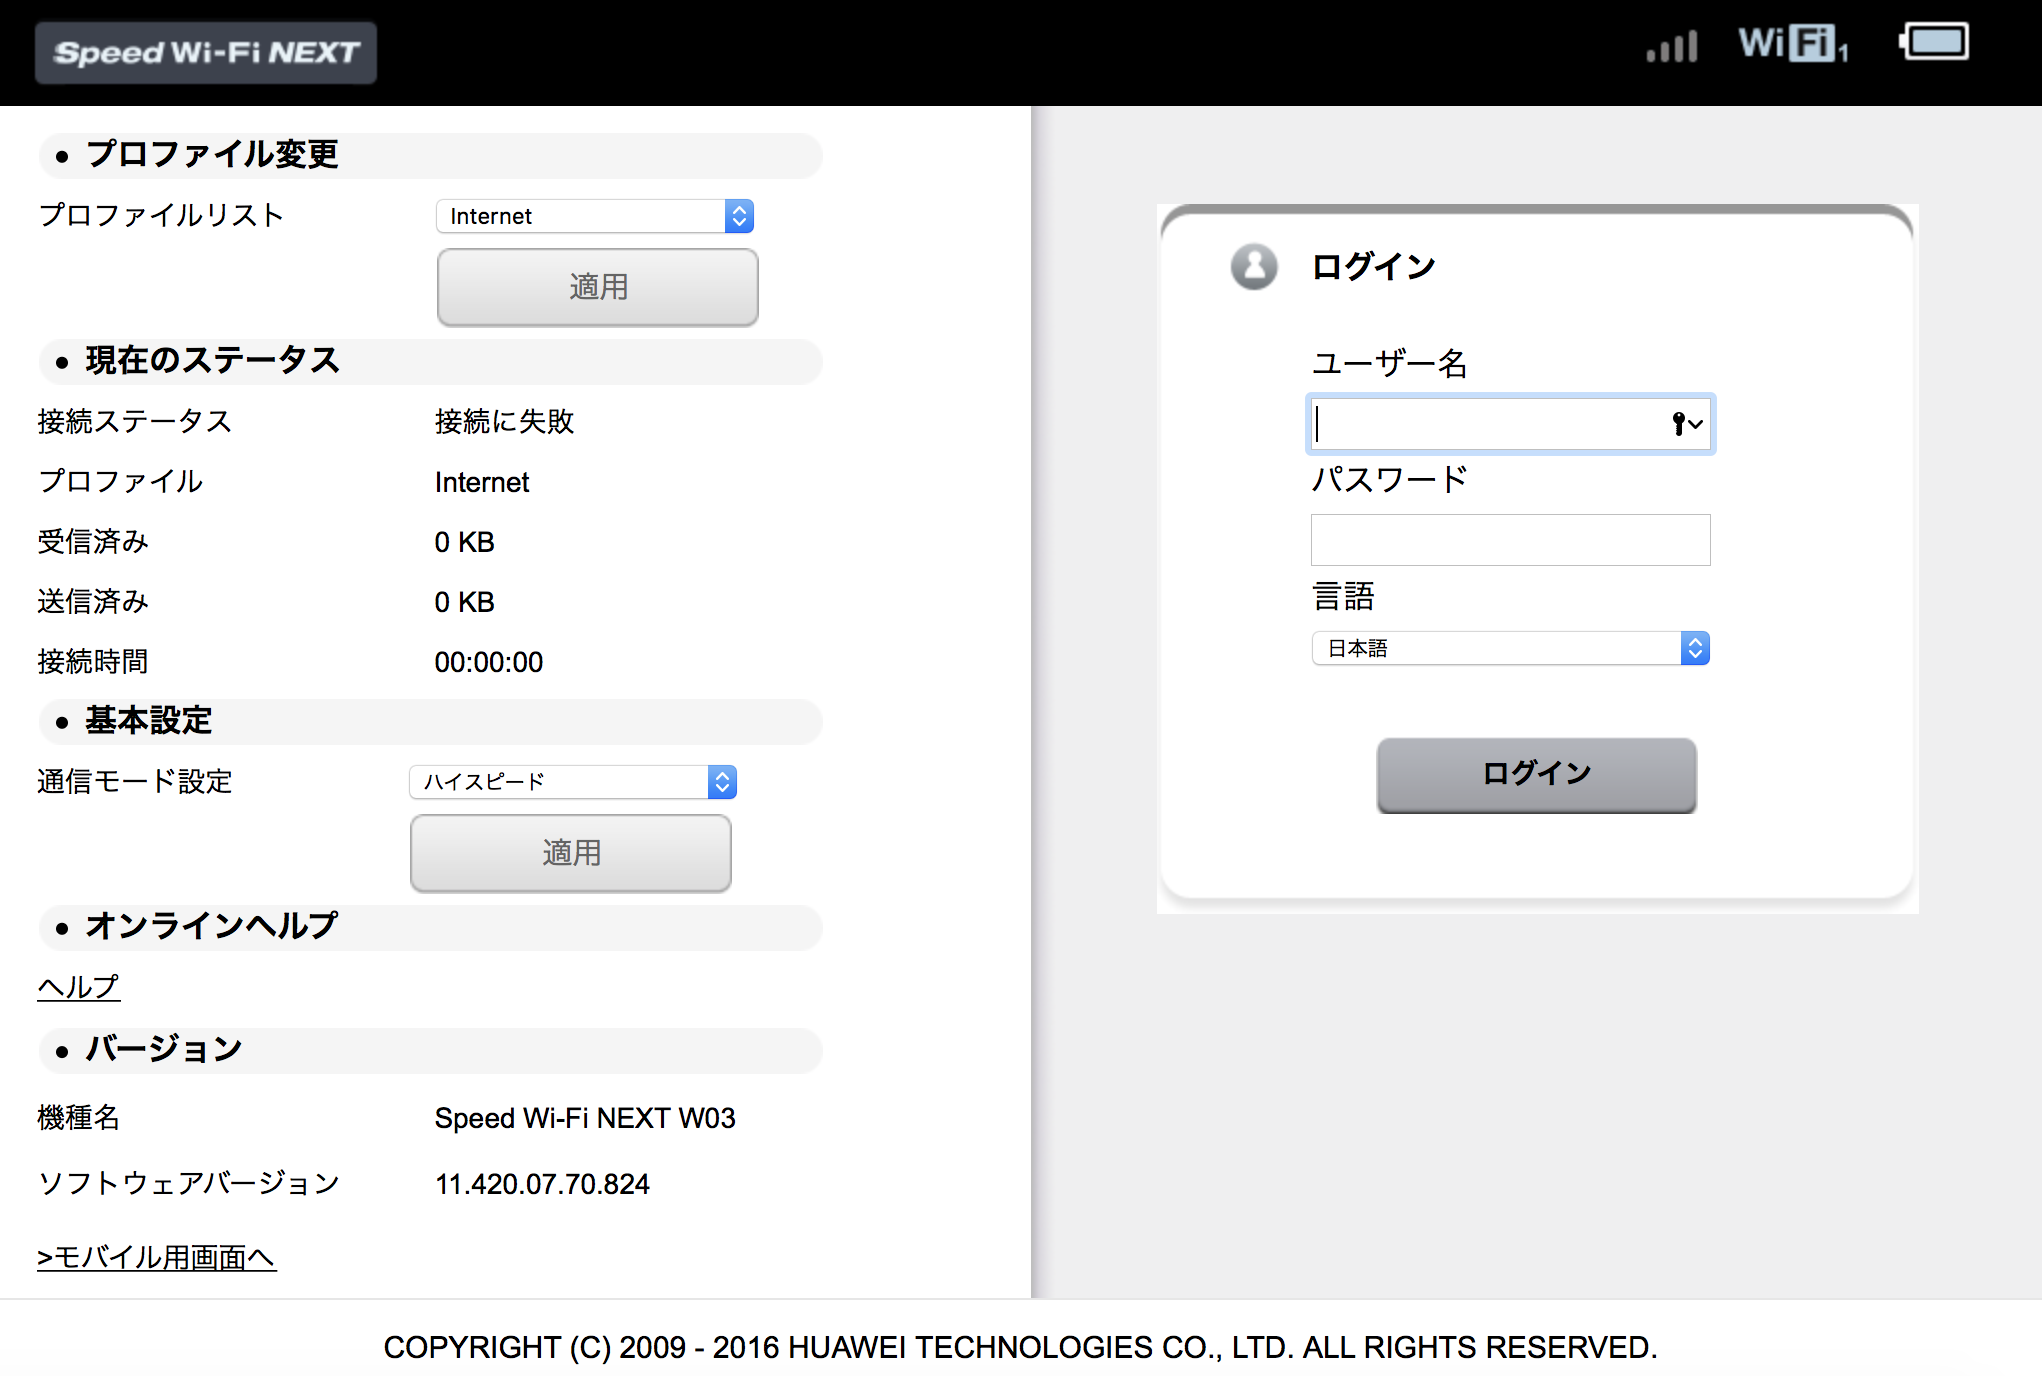This screenshot has width=2042, height=1376.
Task: Click the WiFi status icon
Action: [x=1792, y=44]
